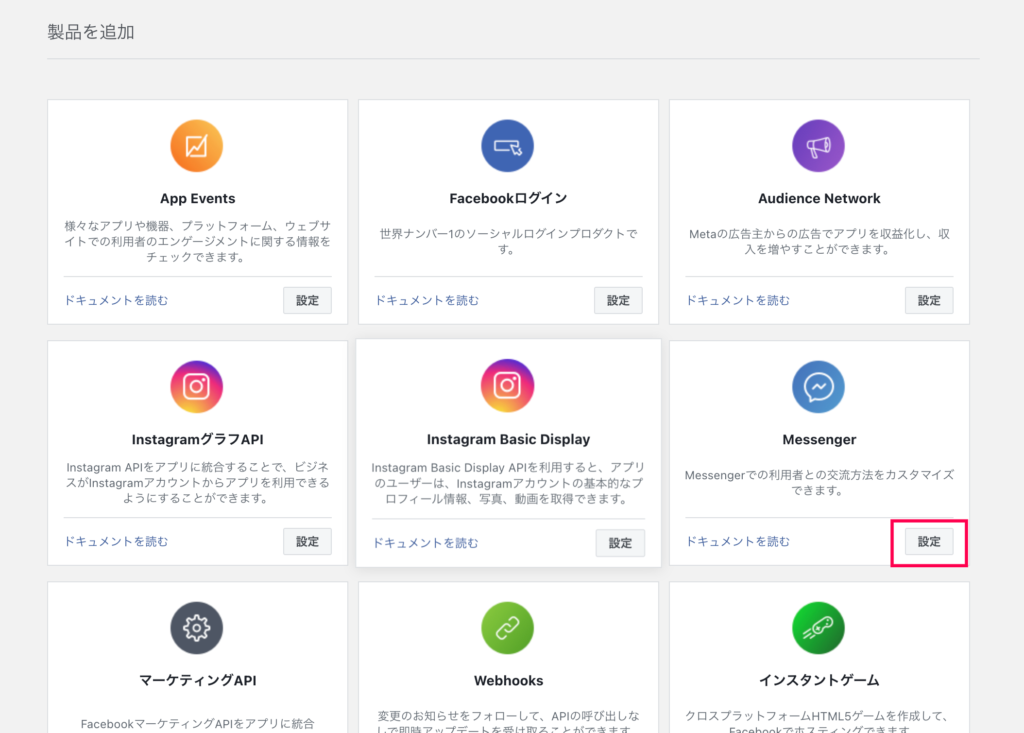Click the Messenger card title
The width and height of the screenshot is (1024, 733).
819,440
